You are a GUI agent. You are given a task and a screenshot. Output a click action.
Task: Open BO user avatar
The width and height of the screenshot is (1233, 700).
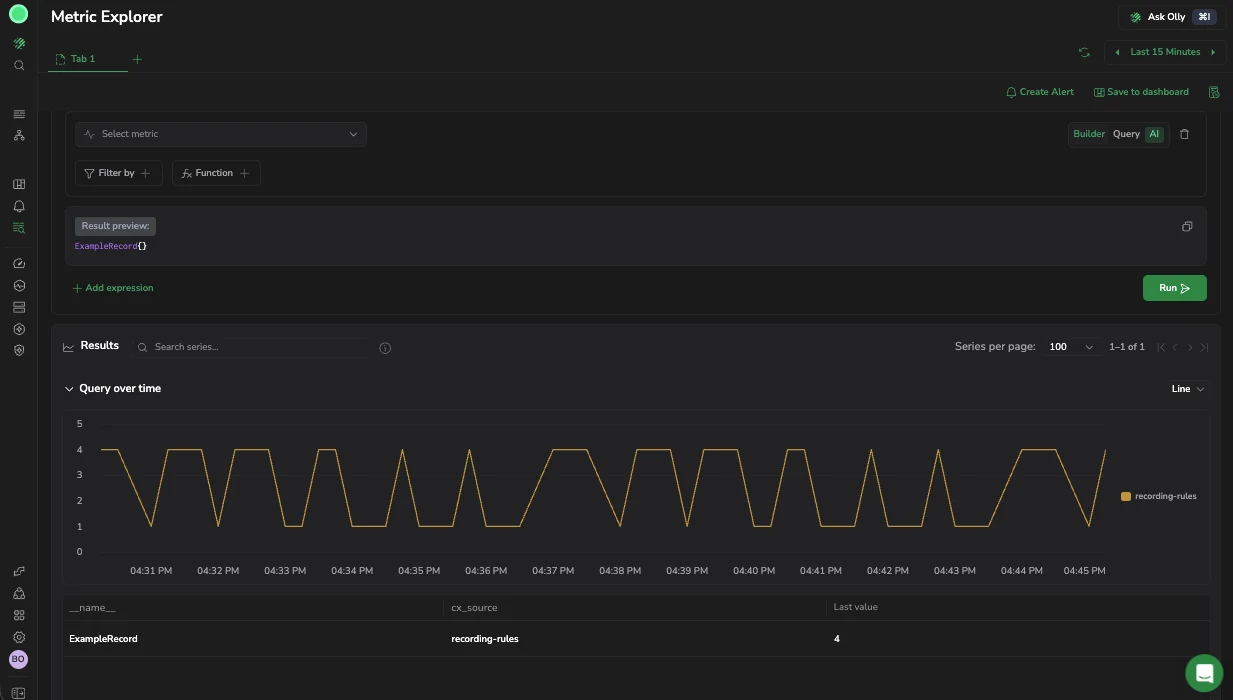(18, 659)
